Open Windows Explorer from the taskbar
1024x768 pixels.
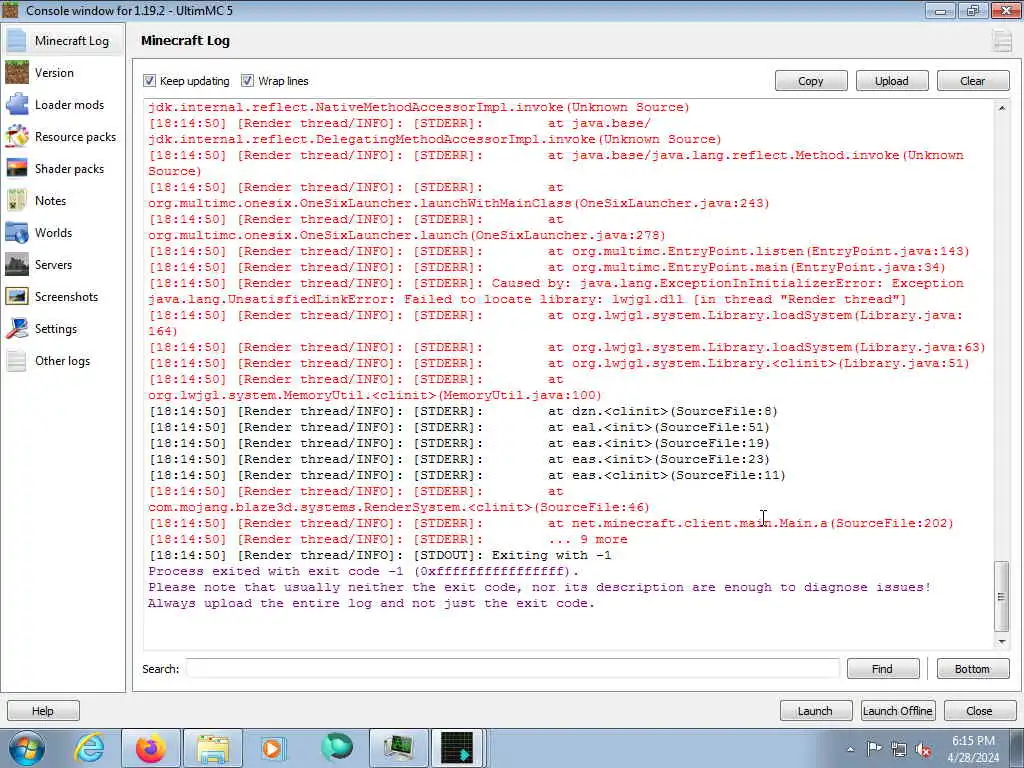click(x=213, y=748)
